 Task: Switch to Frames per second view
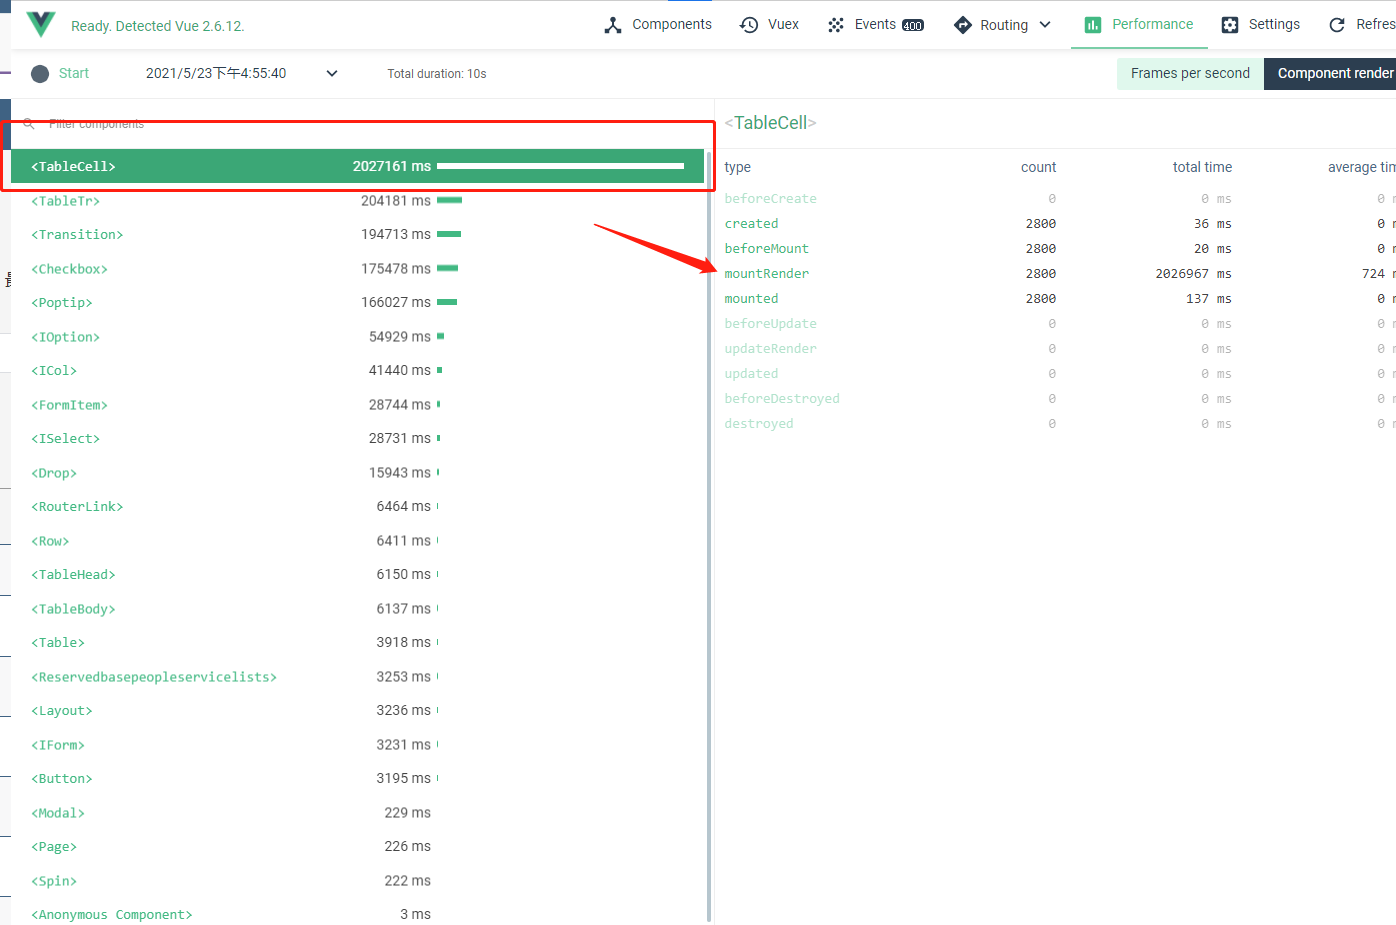[x=1190, y=74]
